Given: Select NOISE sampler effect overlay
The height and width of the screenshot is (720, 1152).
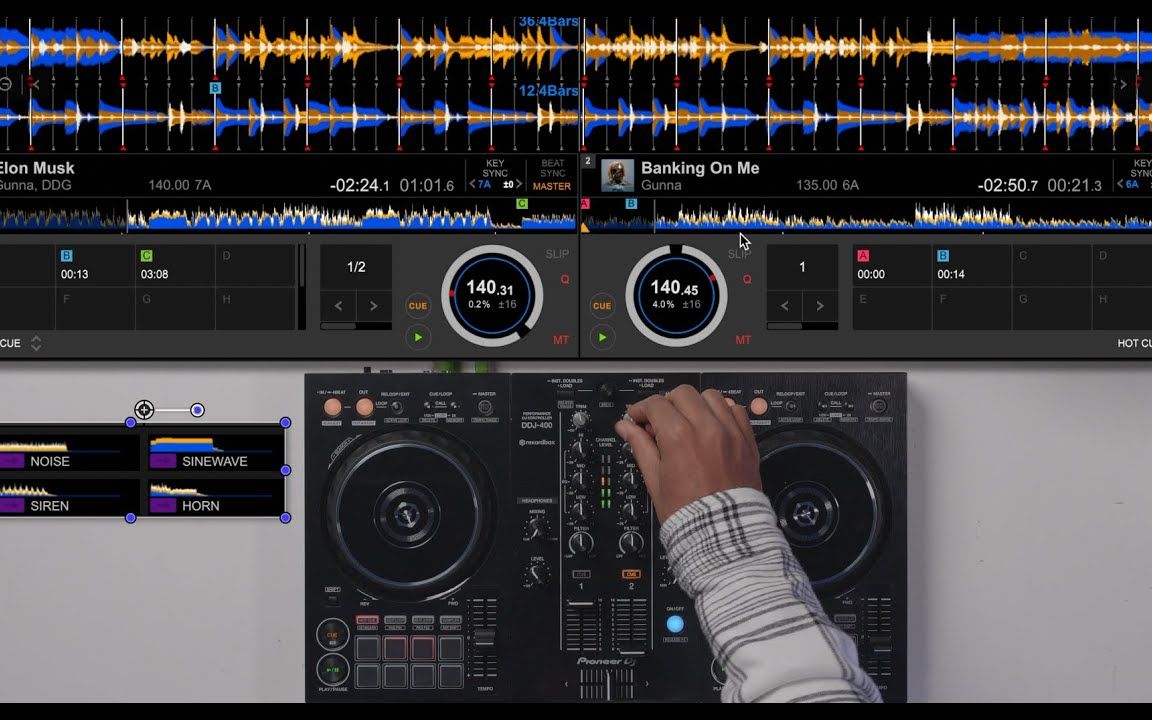Looking at the screenshot, I should (69, 451).
